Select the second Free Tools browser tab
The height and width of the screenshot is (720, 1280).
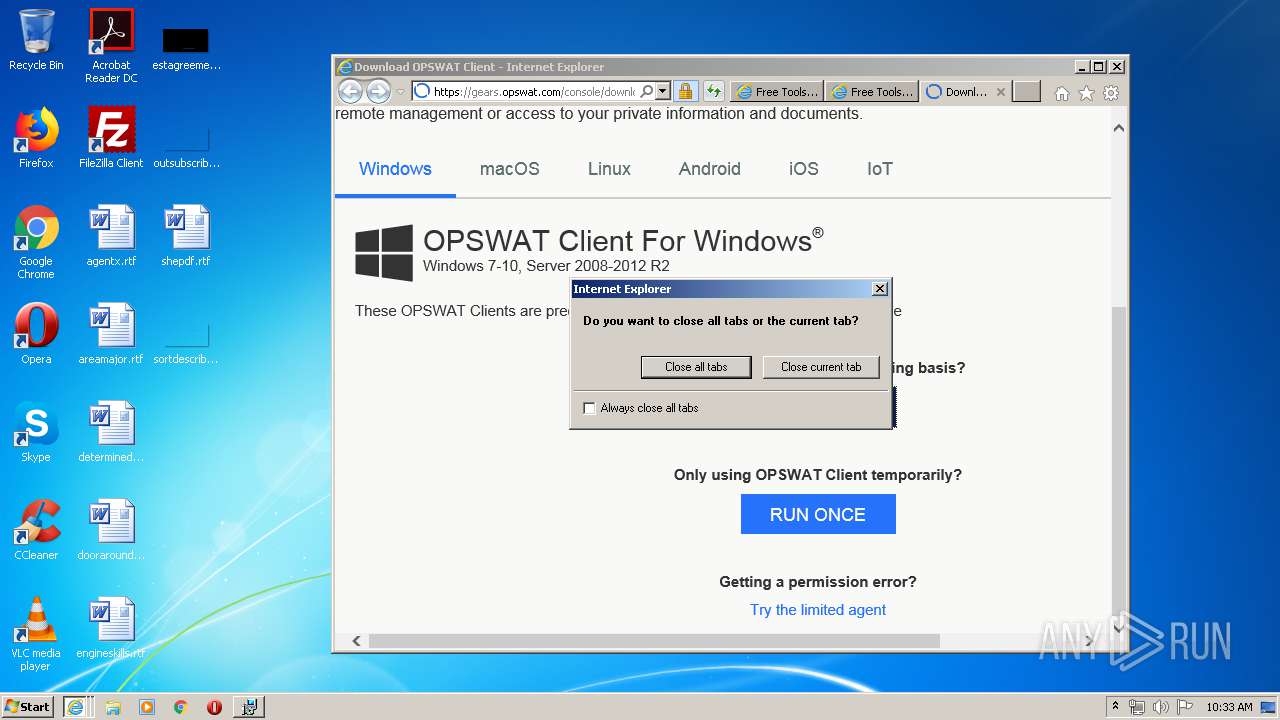(x=872, y=92)
